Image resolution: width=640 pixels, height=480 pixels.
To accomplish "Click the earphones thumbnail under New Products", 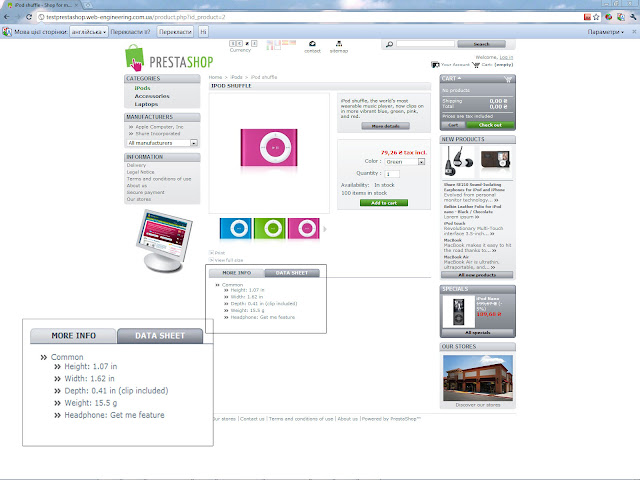I will [458, 162].
